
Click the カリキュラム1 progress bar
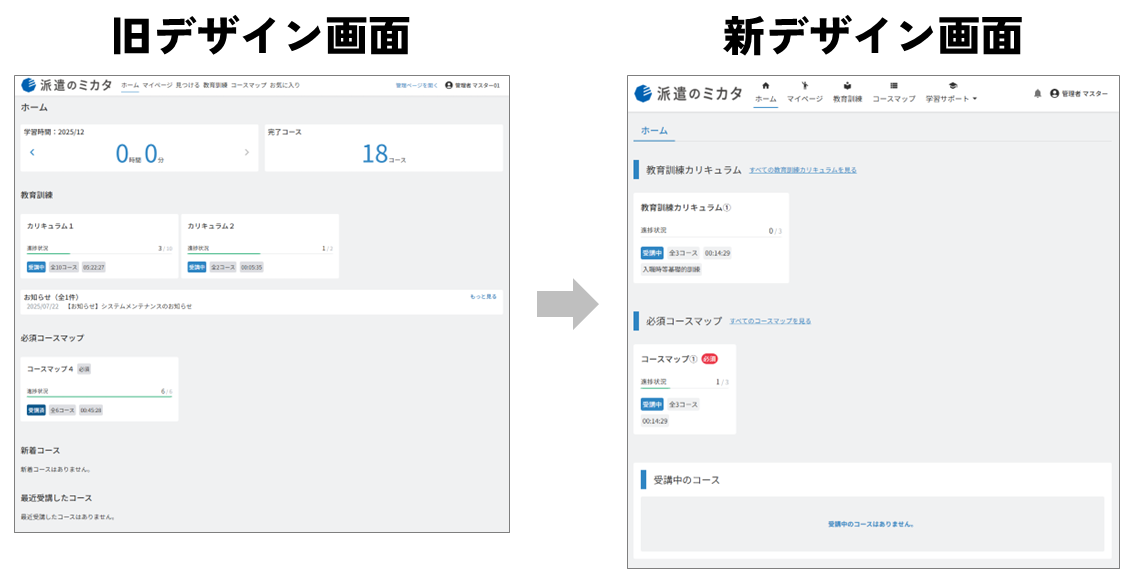point(99,253)
